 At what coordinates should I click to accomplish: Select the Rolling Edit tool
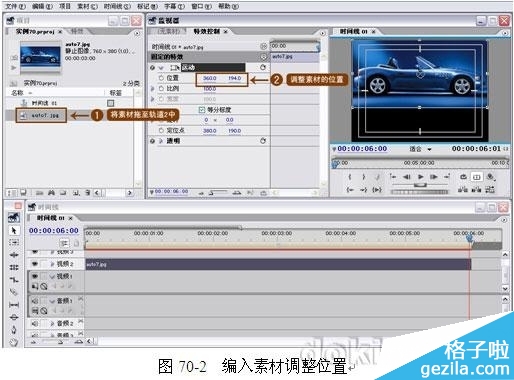(x=14, y=267)
